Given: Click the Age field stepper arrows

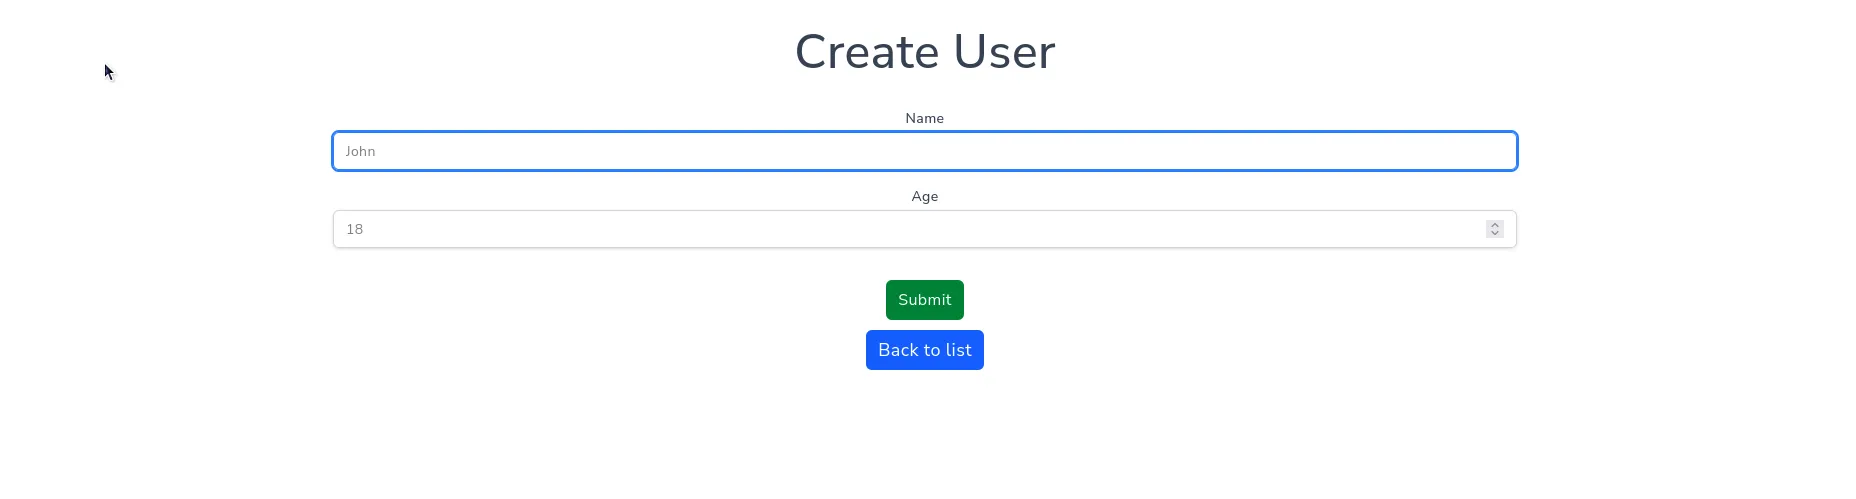Looking at the screenshot, I should 1494,229.
